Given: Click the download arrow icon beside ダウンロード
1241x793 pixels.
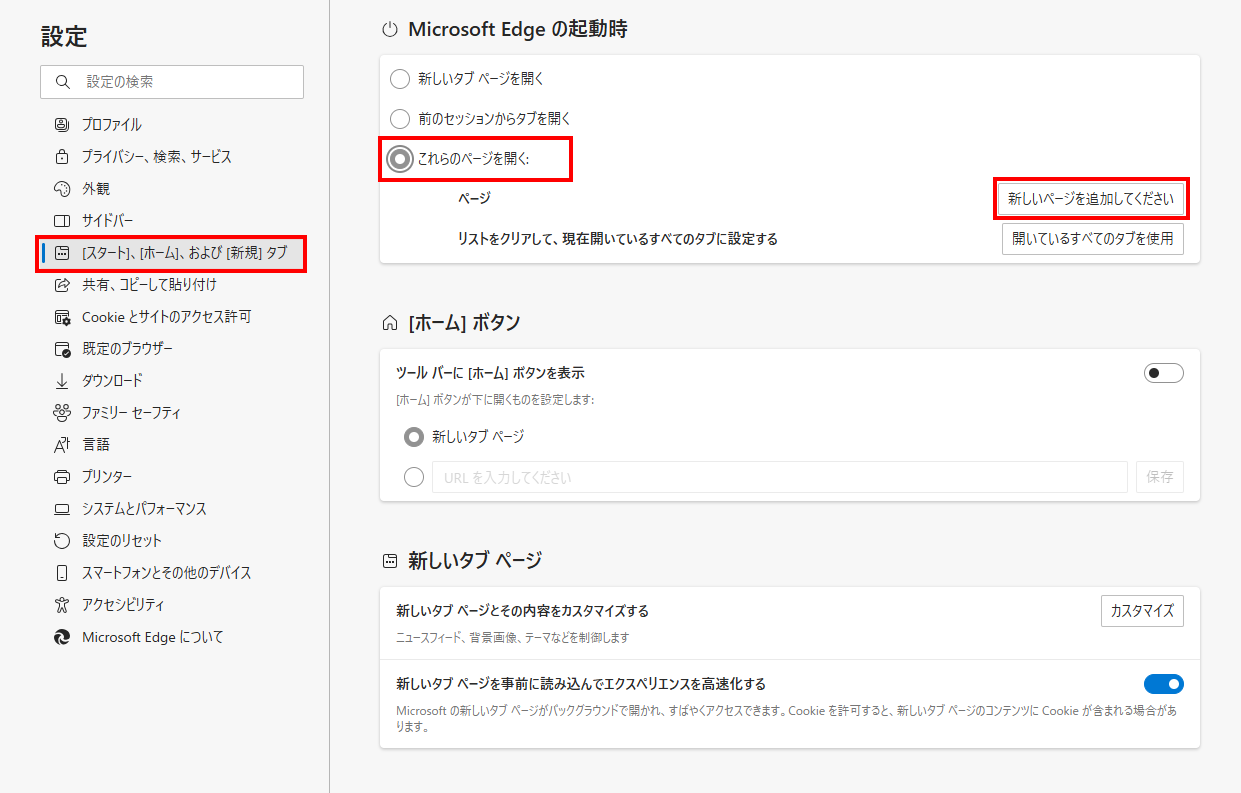Looking at the screenshot, I should click(x=62, y=381).
